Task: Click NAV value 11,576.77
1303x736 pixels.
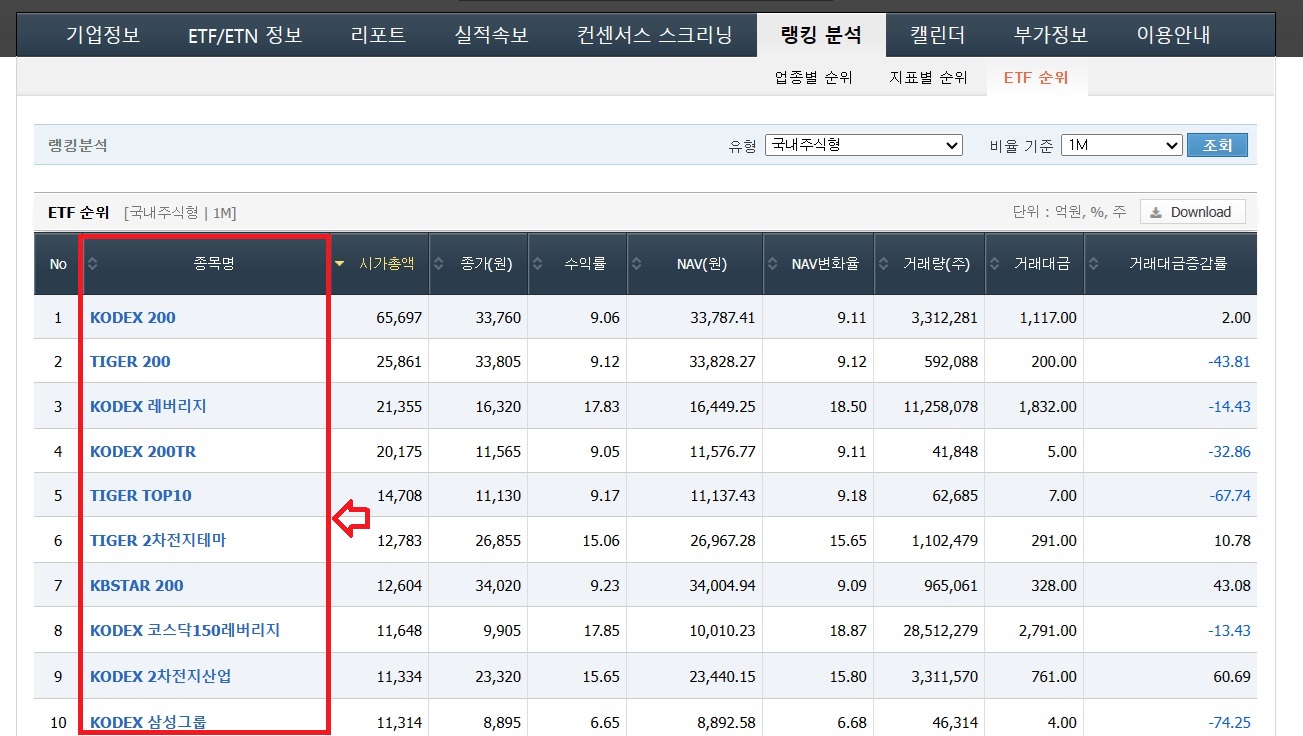Action: 722,451
